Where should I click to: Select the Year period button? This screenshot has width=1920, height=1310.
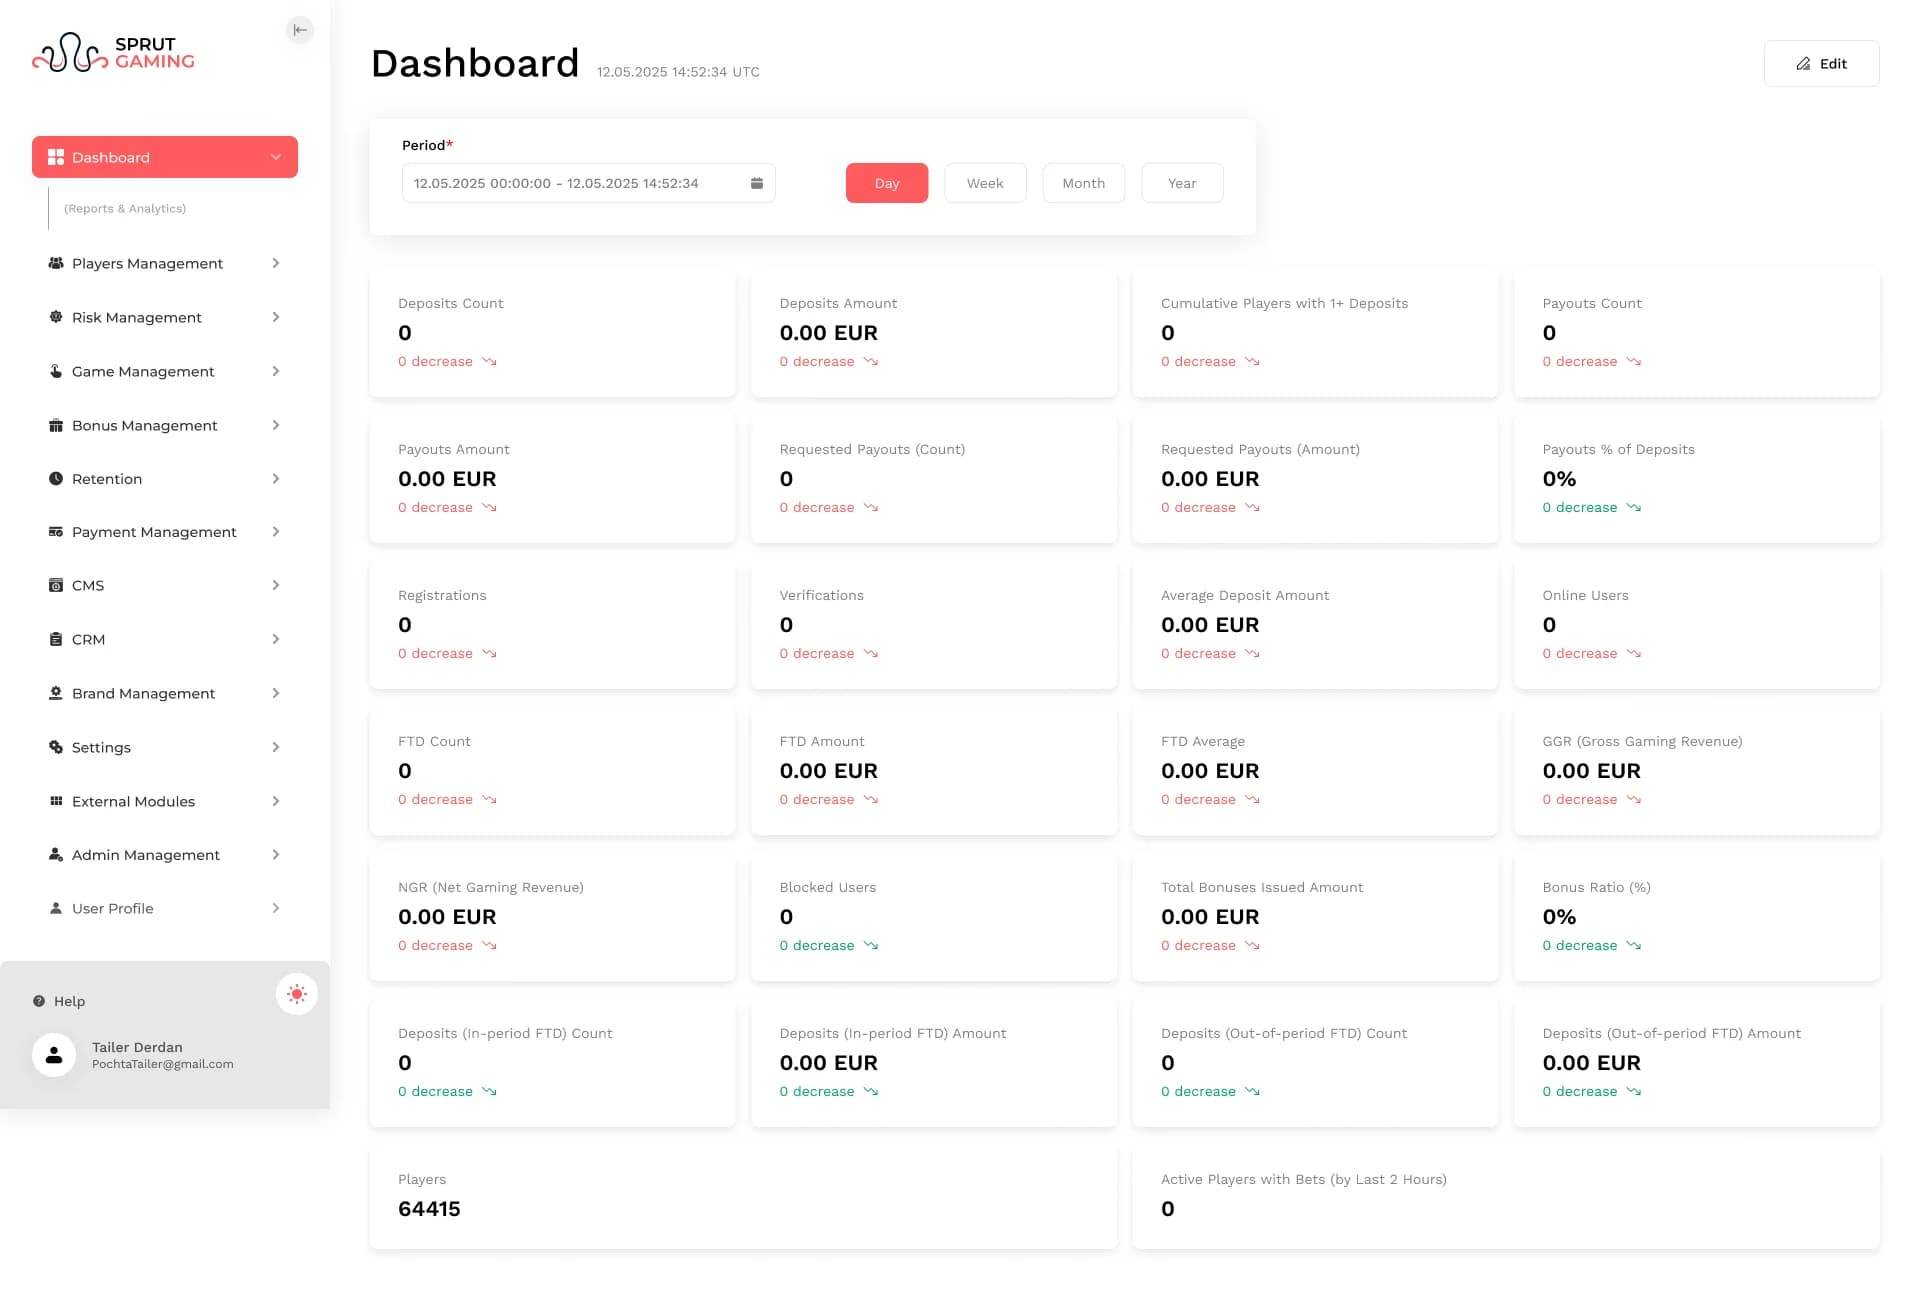[1181, 183]
